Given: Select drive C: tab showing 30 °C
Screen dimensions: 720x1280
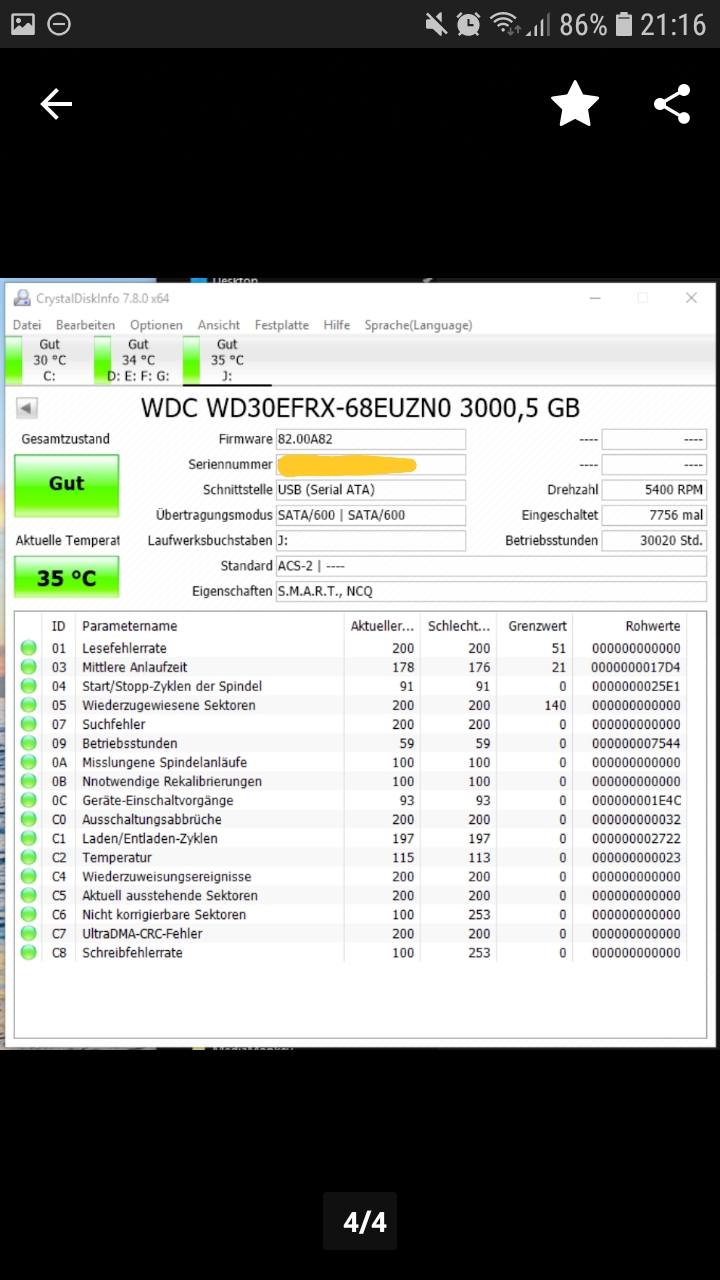Looking at the screenshot, I should point(49,360).
